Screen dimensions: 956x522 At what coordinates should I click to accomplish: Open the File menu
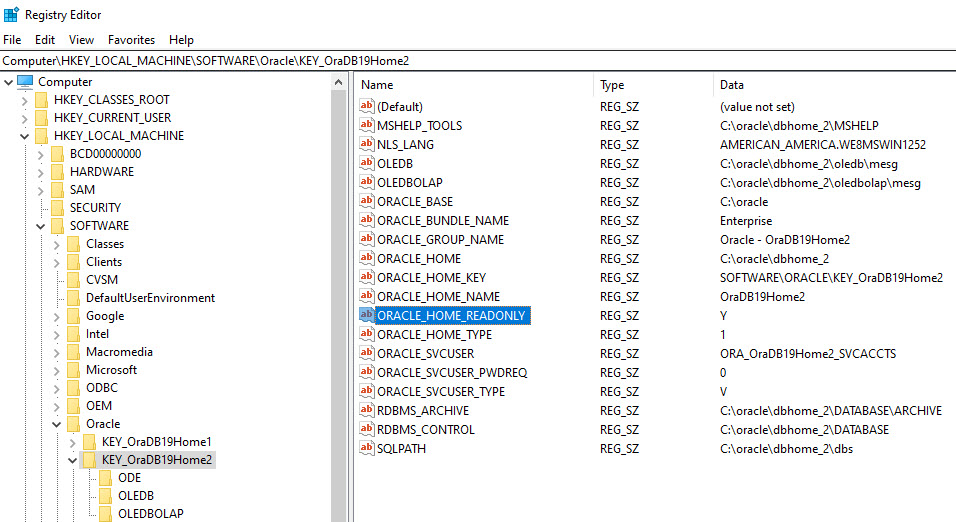(x=12, y=40)
